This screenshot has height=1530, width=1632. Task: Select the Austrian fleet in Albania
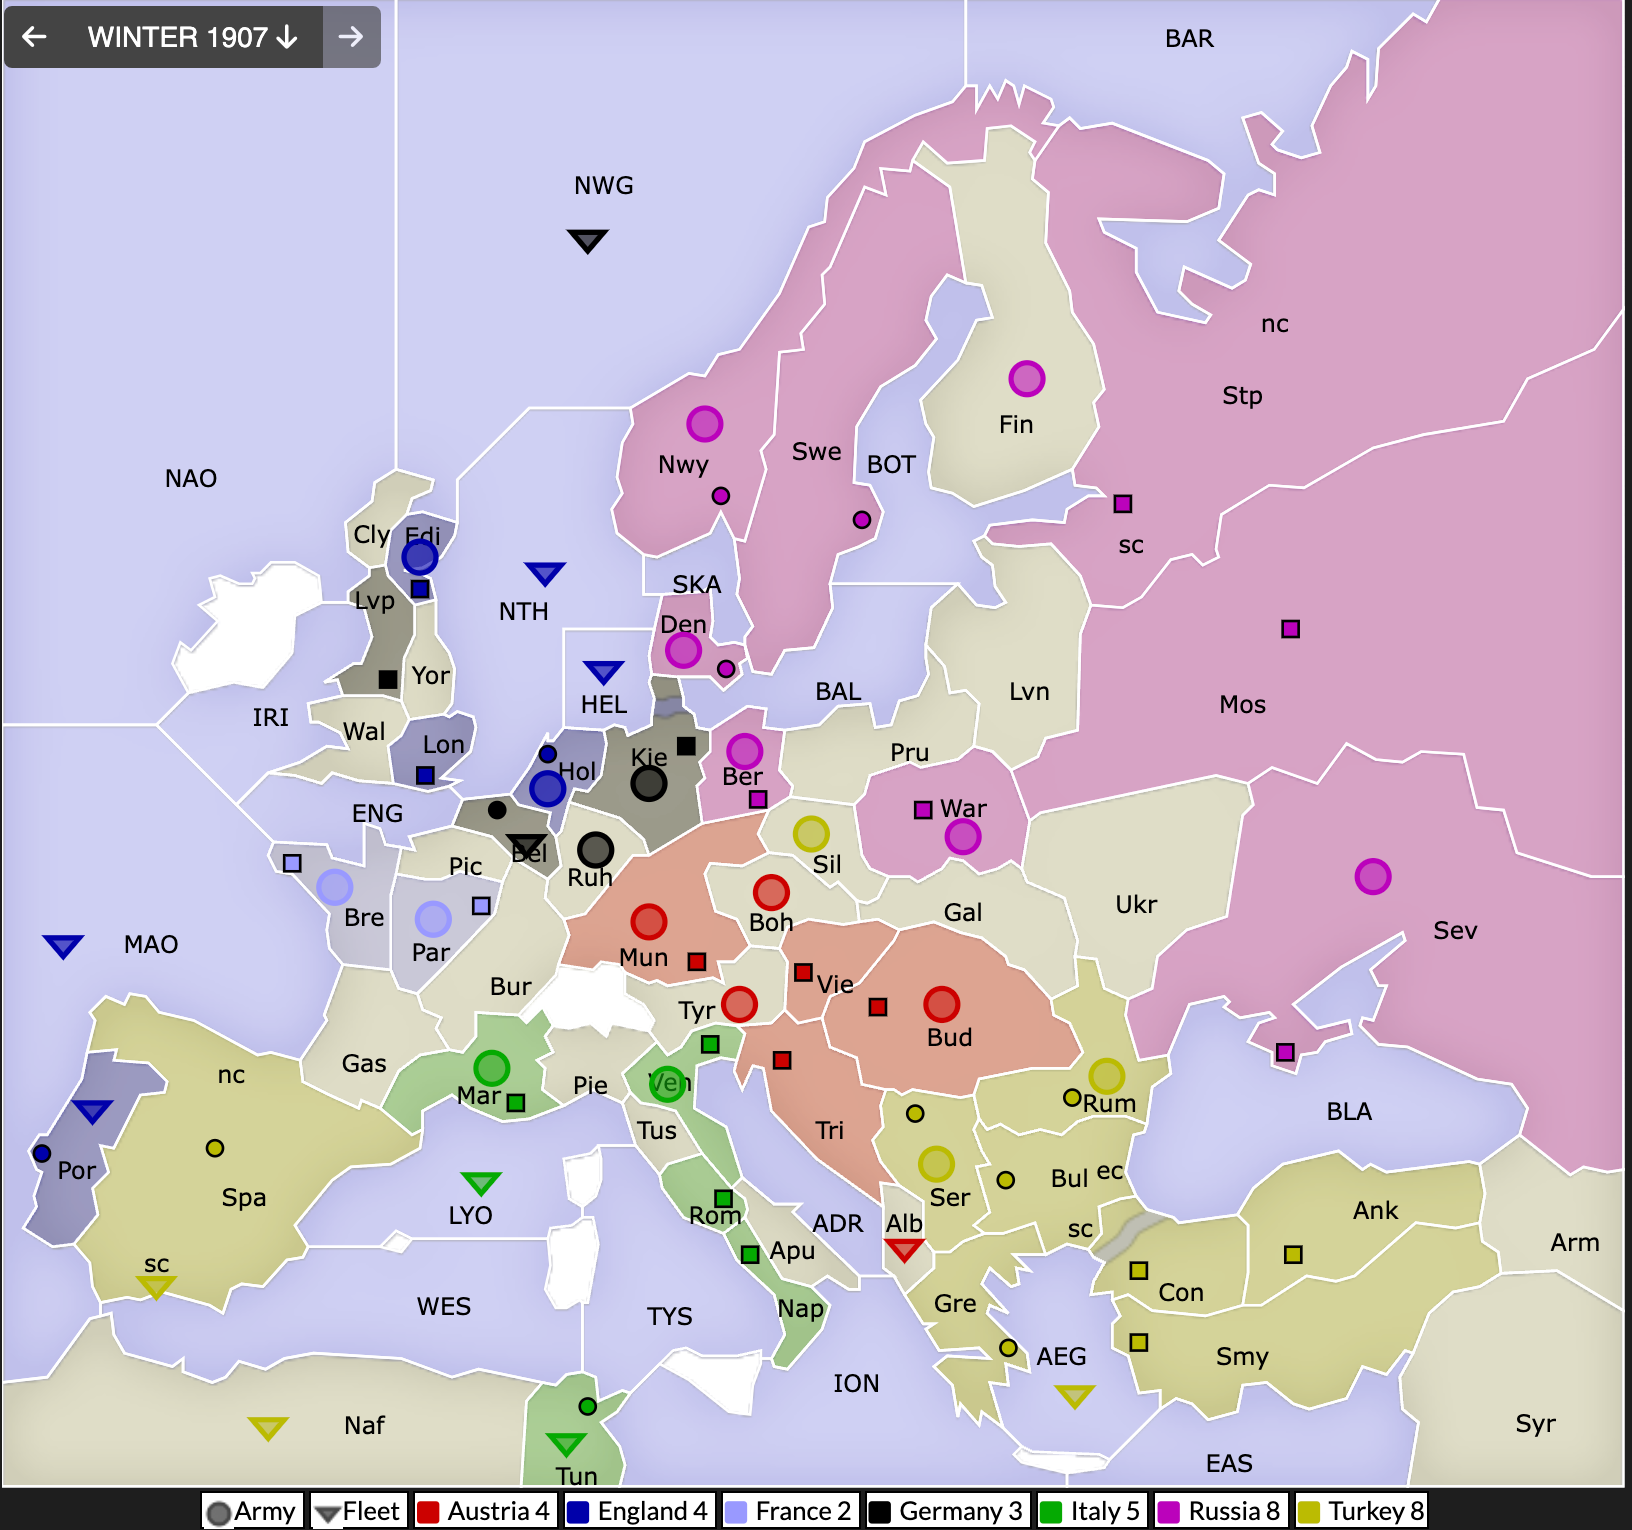tap(904, 1250)
